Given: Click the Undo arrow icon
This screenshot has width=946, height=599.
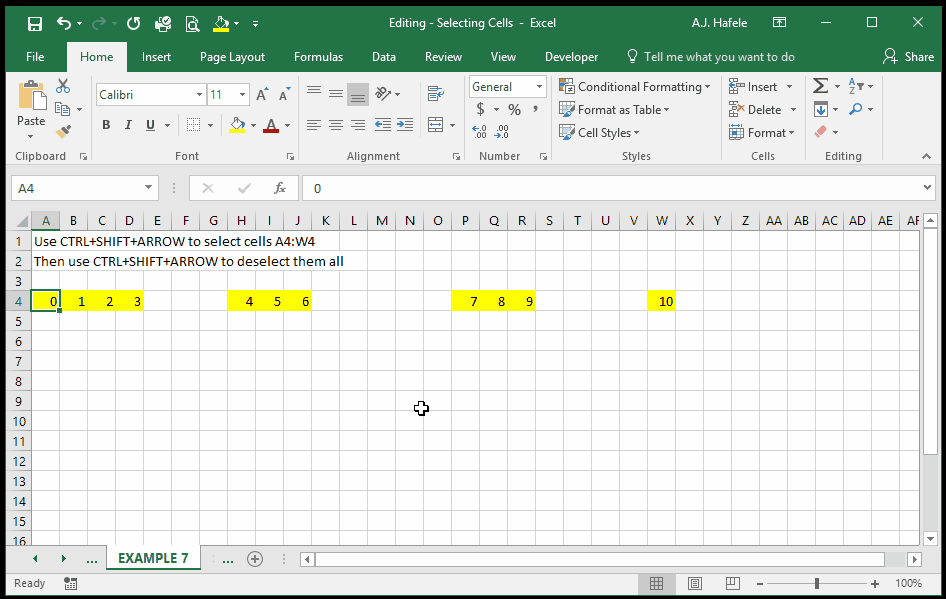Looking at the screenshot, I should [64, 23].
